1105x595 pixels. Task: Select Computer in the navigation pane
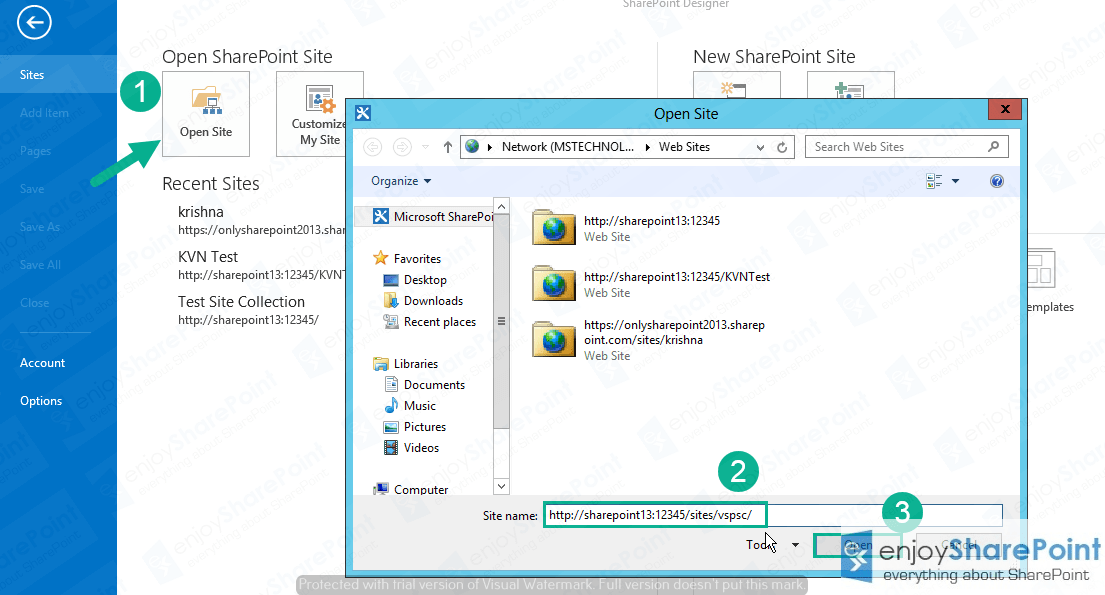[x=411, y=489]
